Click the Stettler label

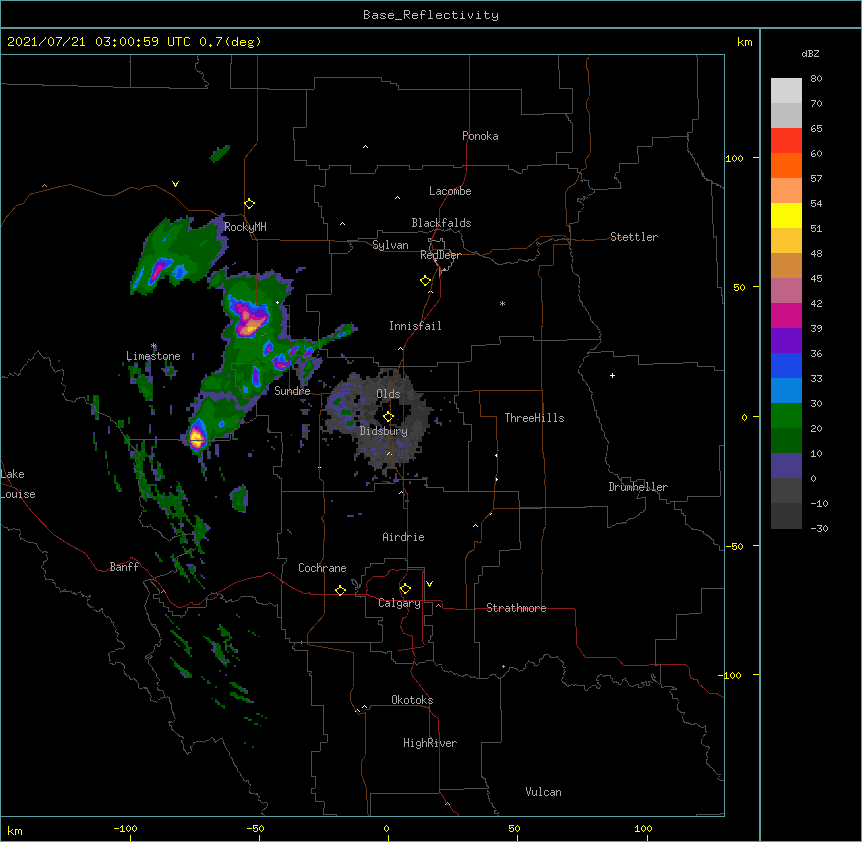pos(634,237)
